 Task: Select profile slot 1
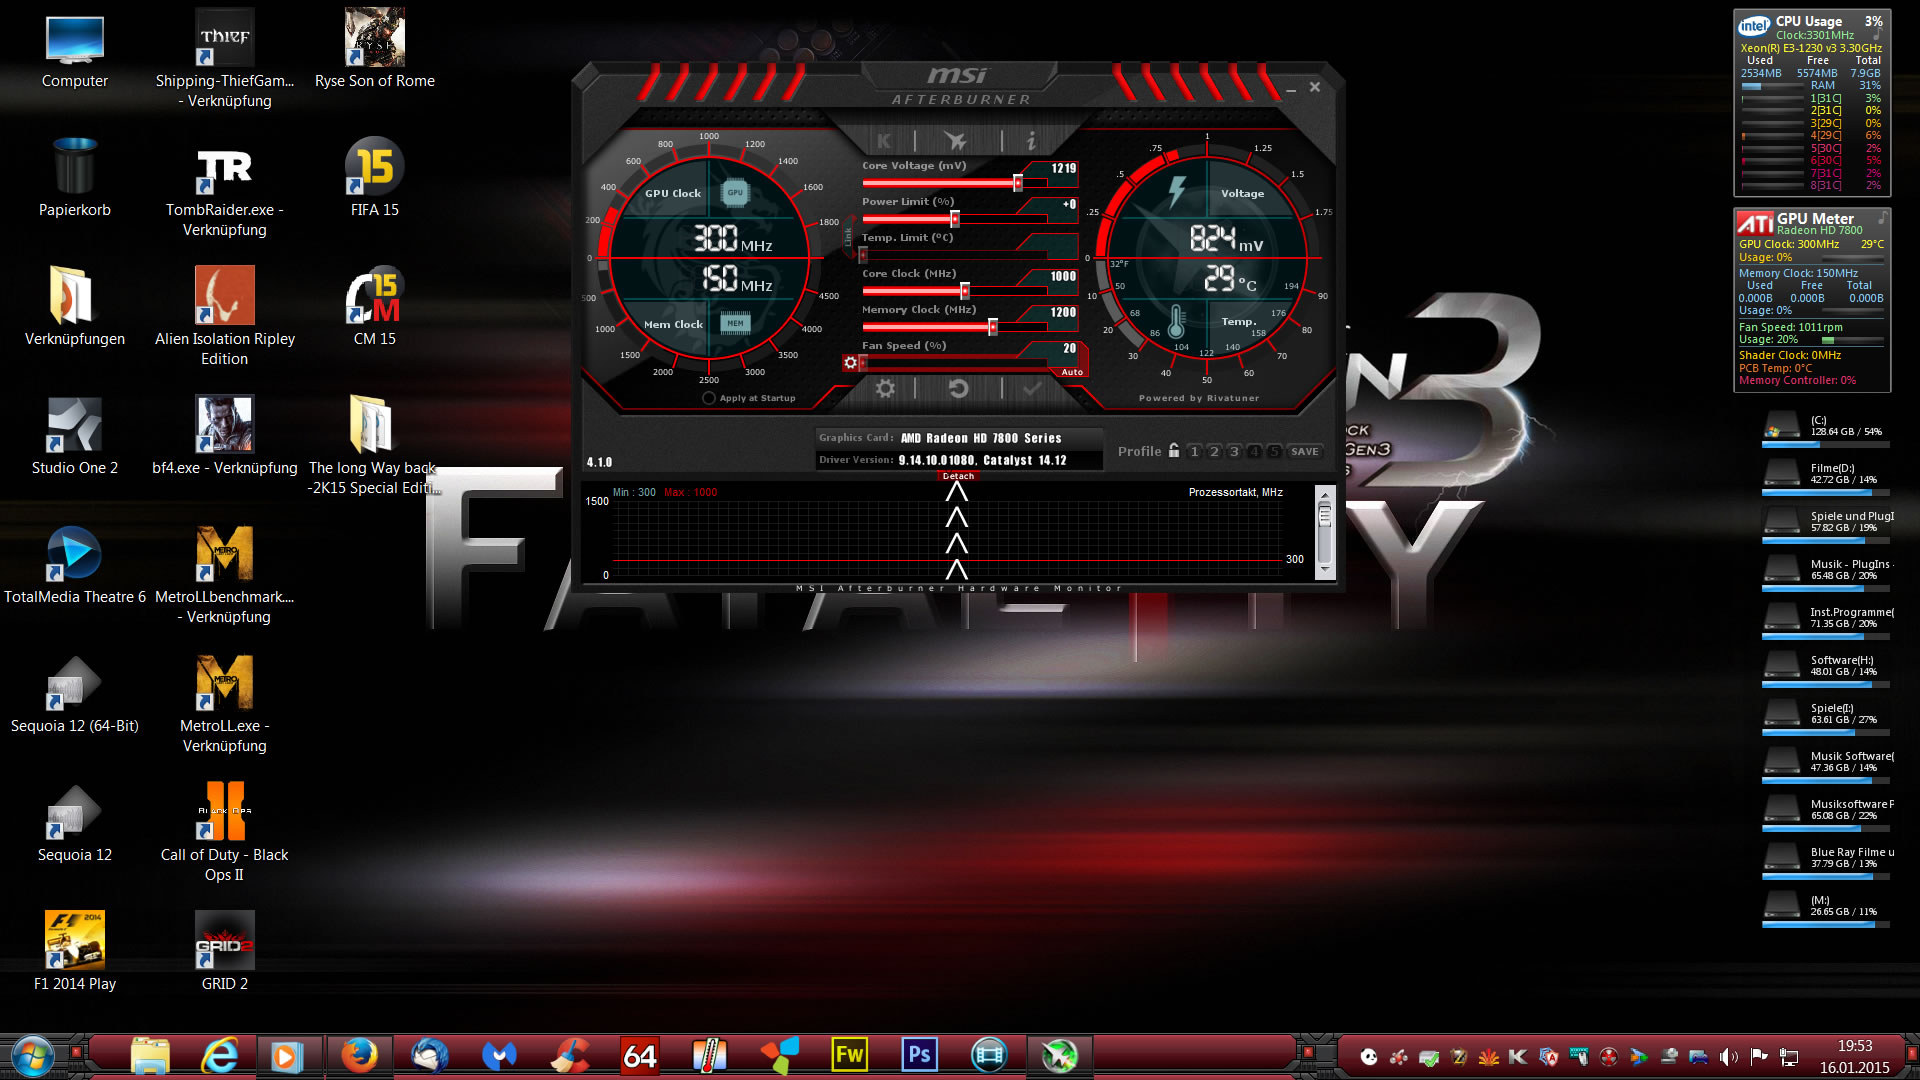pyautogui.click(x=1194, y=452)
